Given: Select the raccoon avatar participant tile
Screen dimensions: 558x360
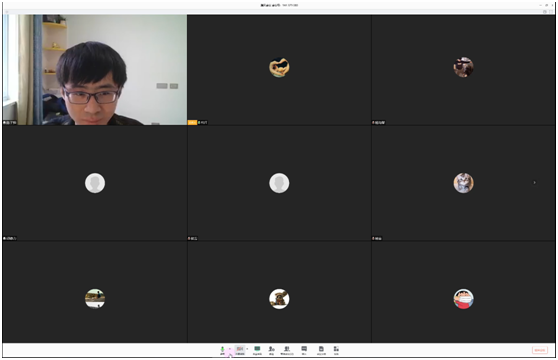Looking at the screenshot, I should pyautogui.click(x=279, y=298).
